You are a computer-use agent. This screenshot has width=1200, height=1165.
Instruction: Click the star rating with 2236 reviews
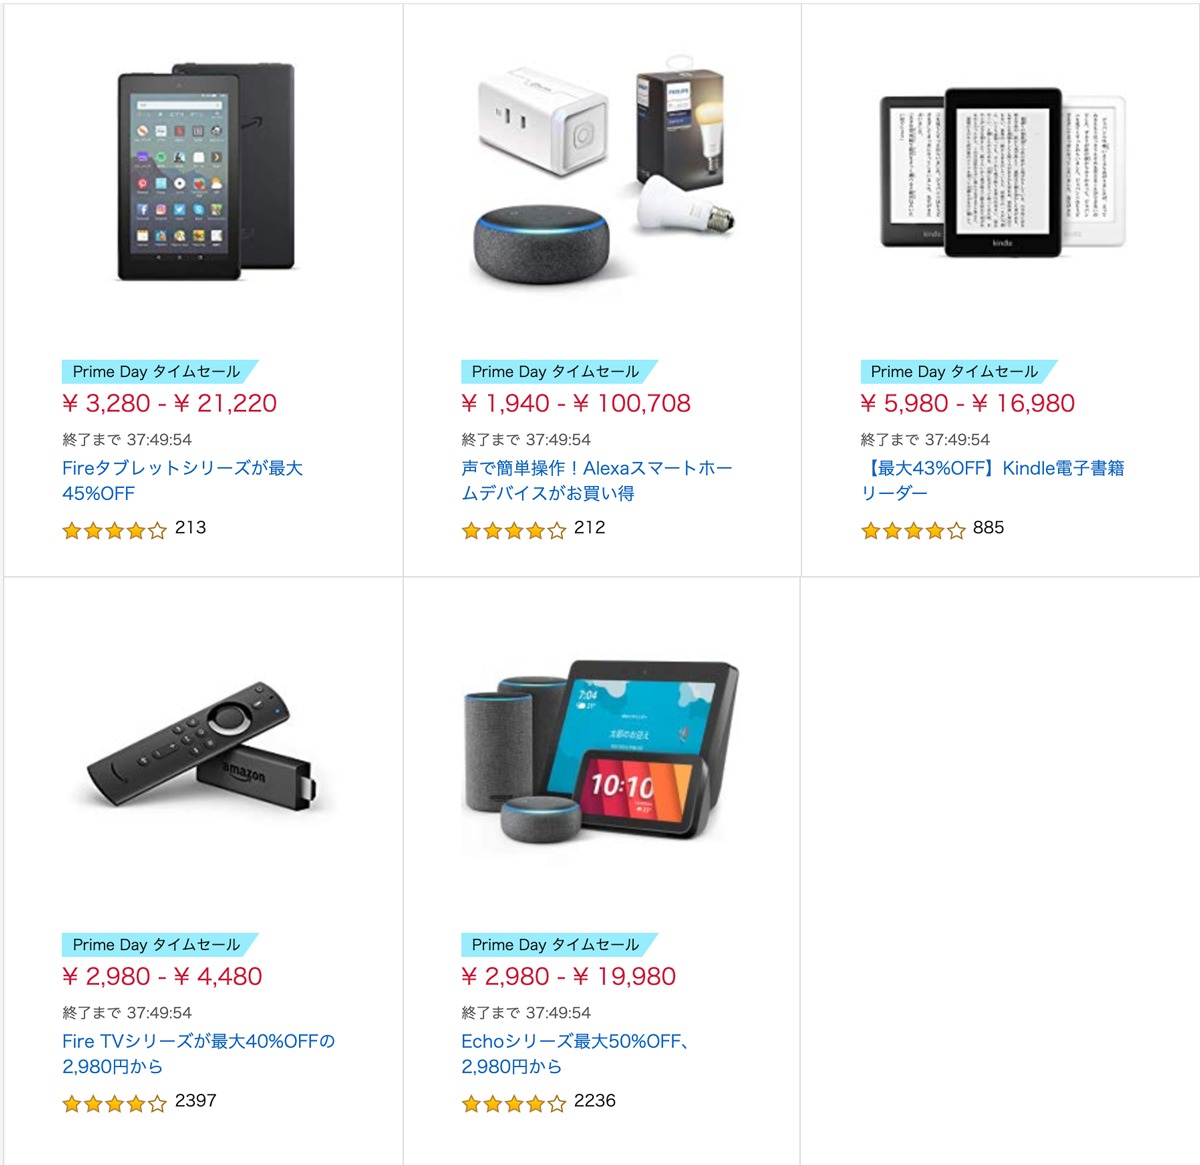513,1103
